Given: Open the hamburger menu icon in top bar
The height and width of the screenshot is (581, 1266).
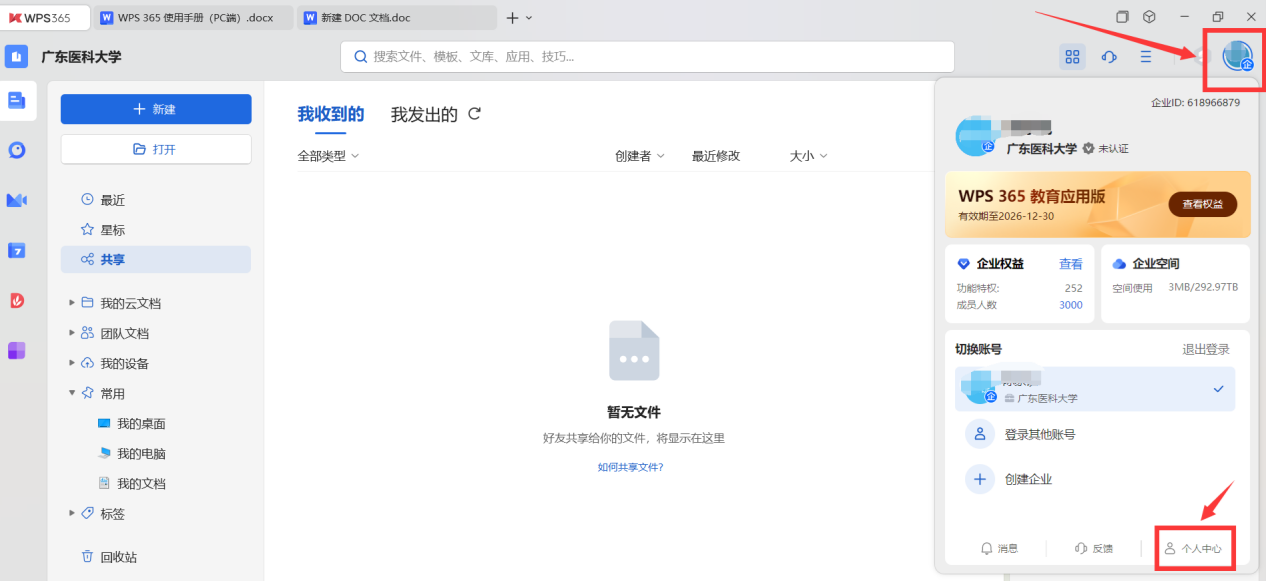Looking at the screenshot, I should pos(1146,57).
